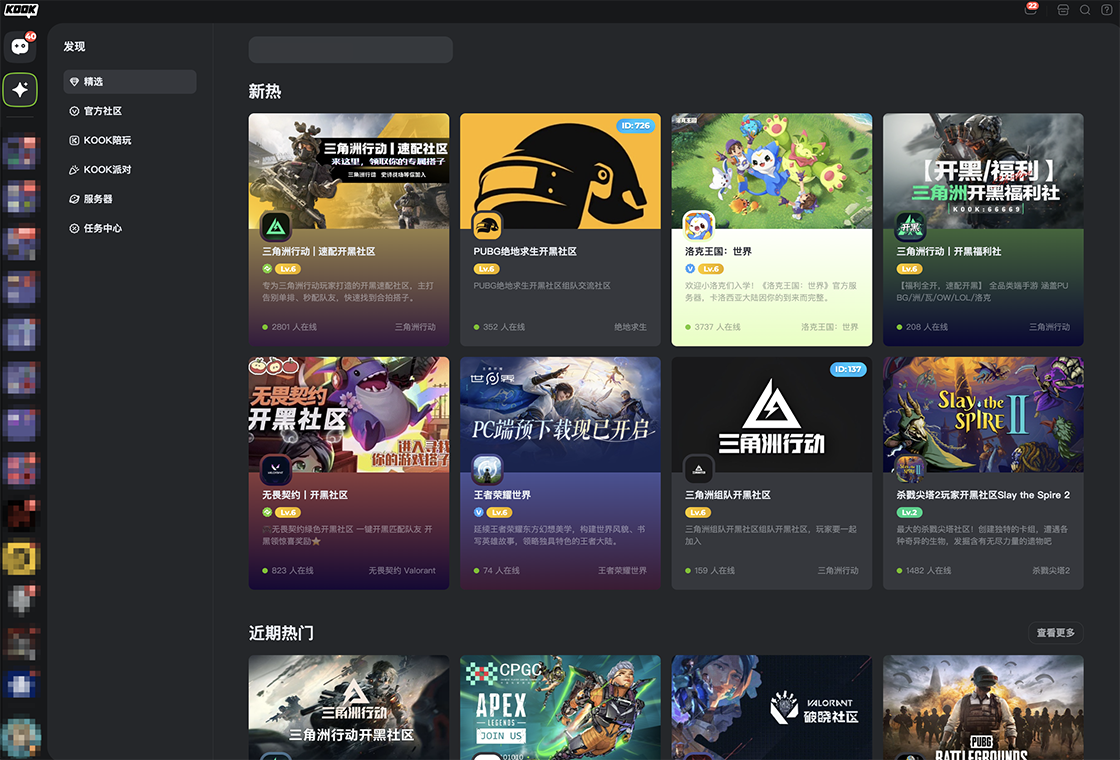Screen dimensions: 1120x760
Task: Click the 三角洲行动 | 开黑福利社 server avatar icon
Action: pos(910,227)
